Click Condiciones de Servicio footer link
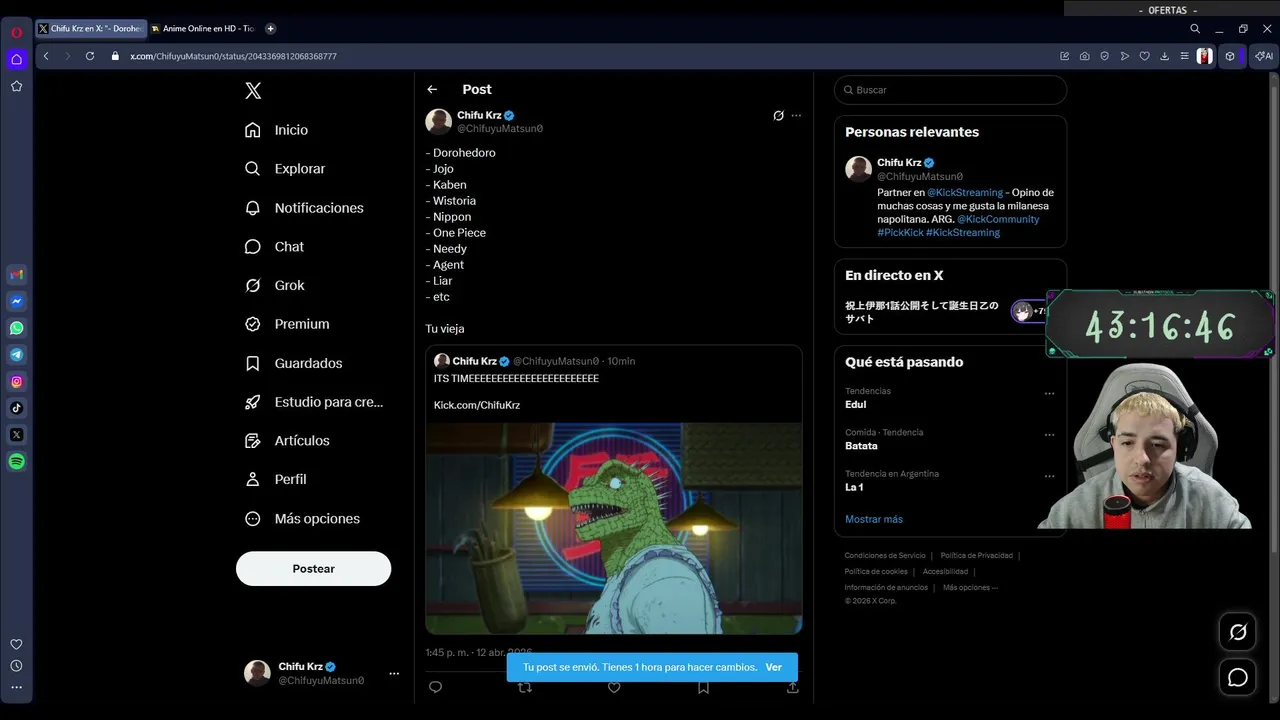 pyautogui.click(x=885, y=555)
